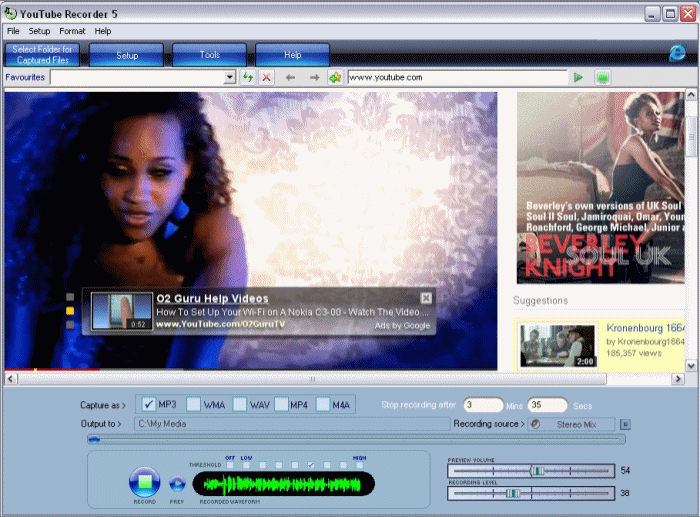
Task: Click the left arrow of the horizontal scrollbar
Action: (x=11, y=379)
